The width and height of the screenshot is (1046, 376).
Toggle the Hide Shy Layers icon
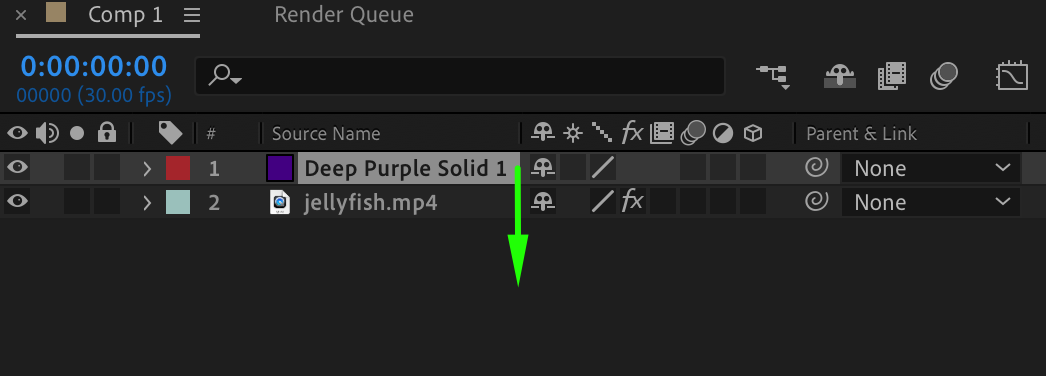[x=839, y=77]
